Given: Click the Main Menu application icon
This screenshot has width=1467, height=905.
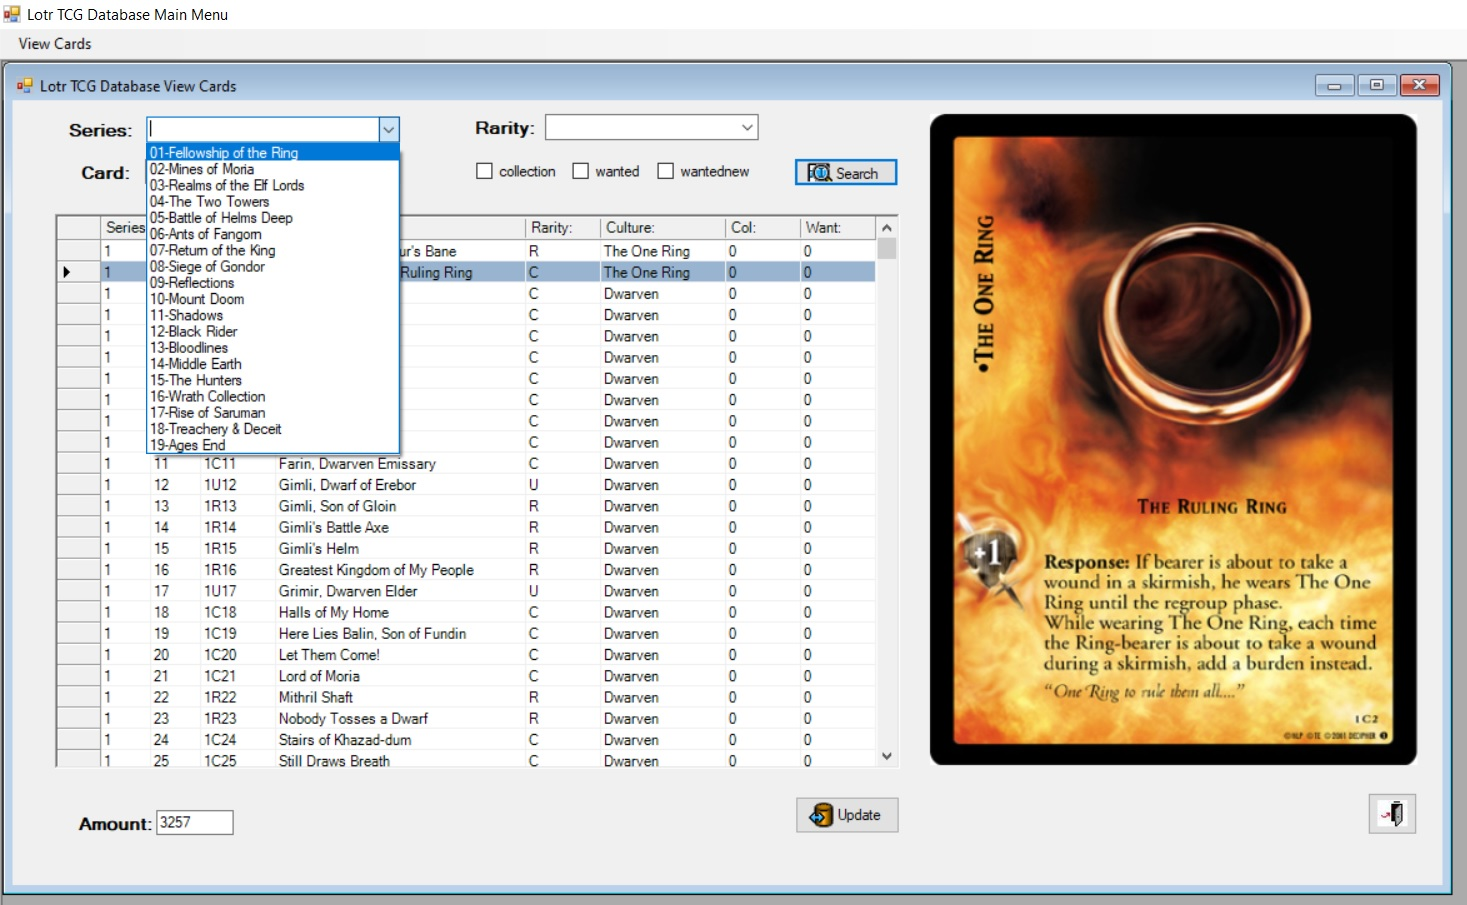Looking at the screenshot, I should [x=10, y=14].
